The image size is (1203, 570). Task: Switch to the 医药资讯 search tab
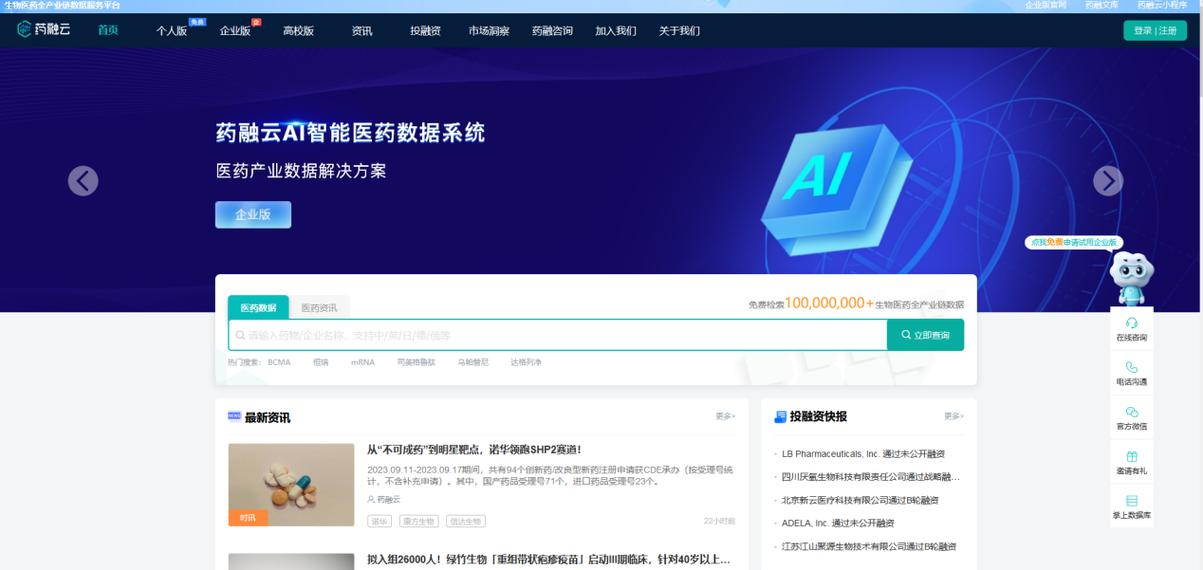pyautogui.click(x=320, y=308)
